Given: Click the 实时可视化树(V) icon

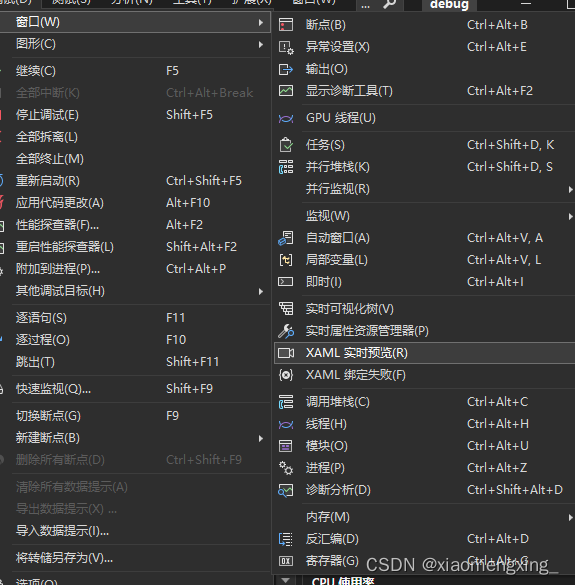Looking at the screenshot, I should click(x=286, y=309).
